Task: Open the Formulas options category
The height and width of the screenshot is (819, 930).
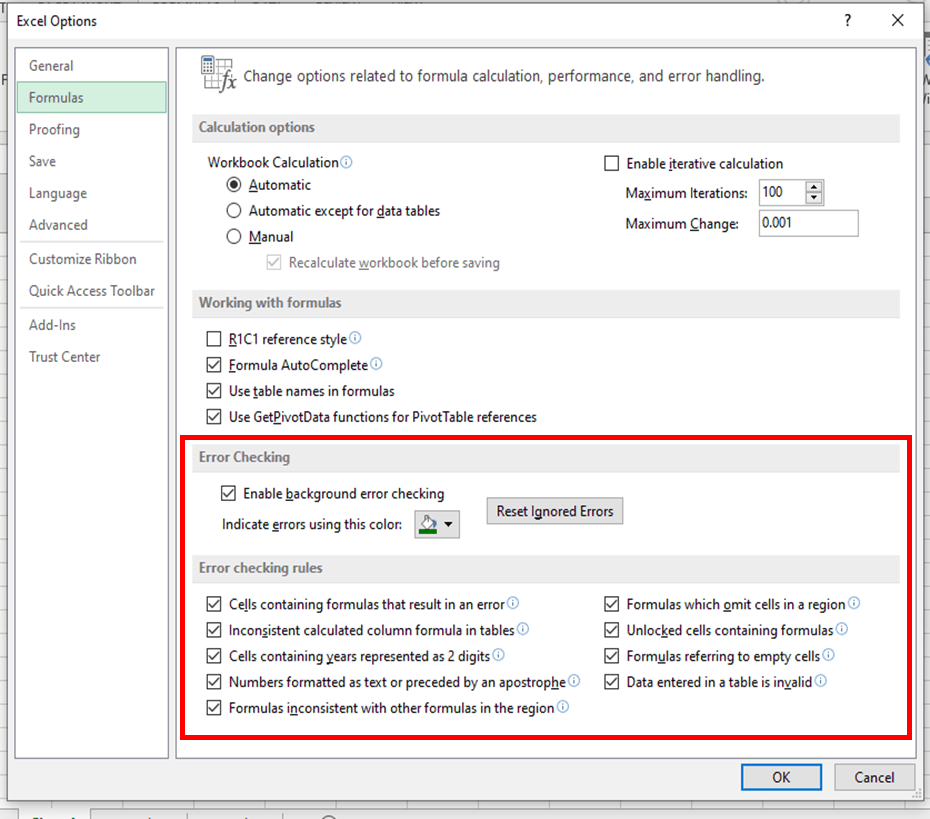Action: (x=91, y=97)
